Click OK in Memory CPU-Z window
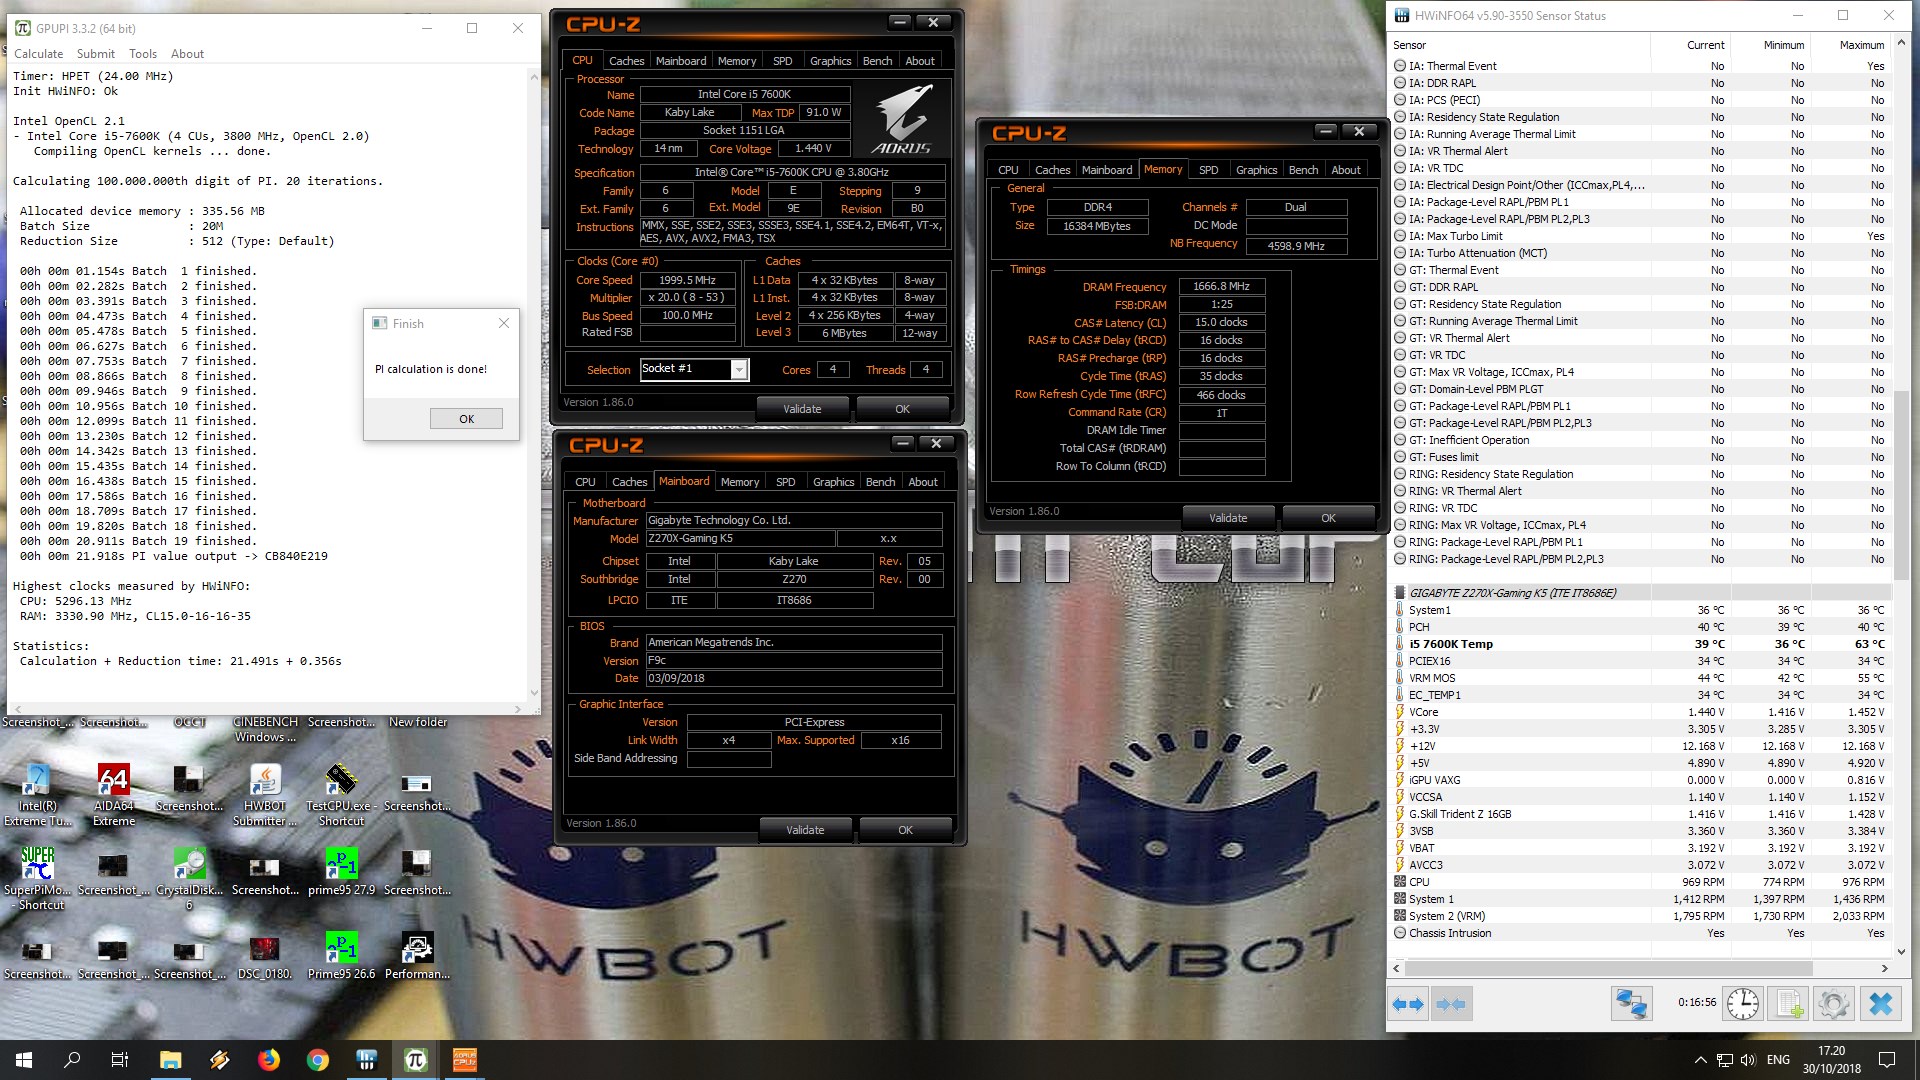The image size is (1920, 1080). click(1328, 517)
